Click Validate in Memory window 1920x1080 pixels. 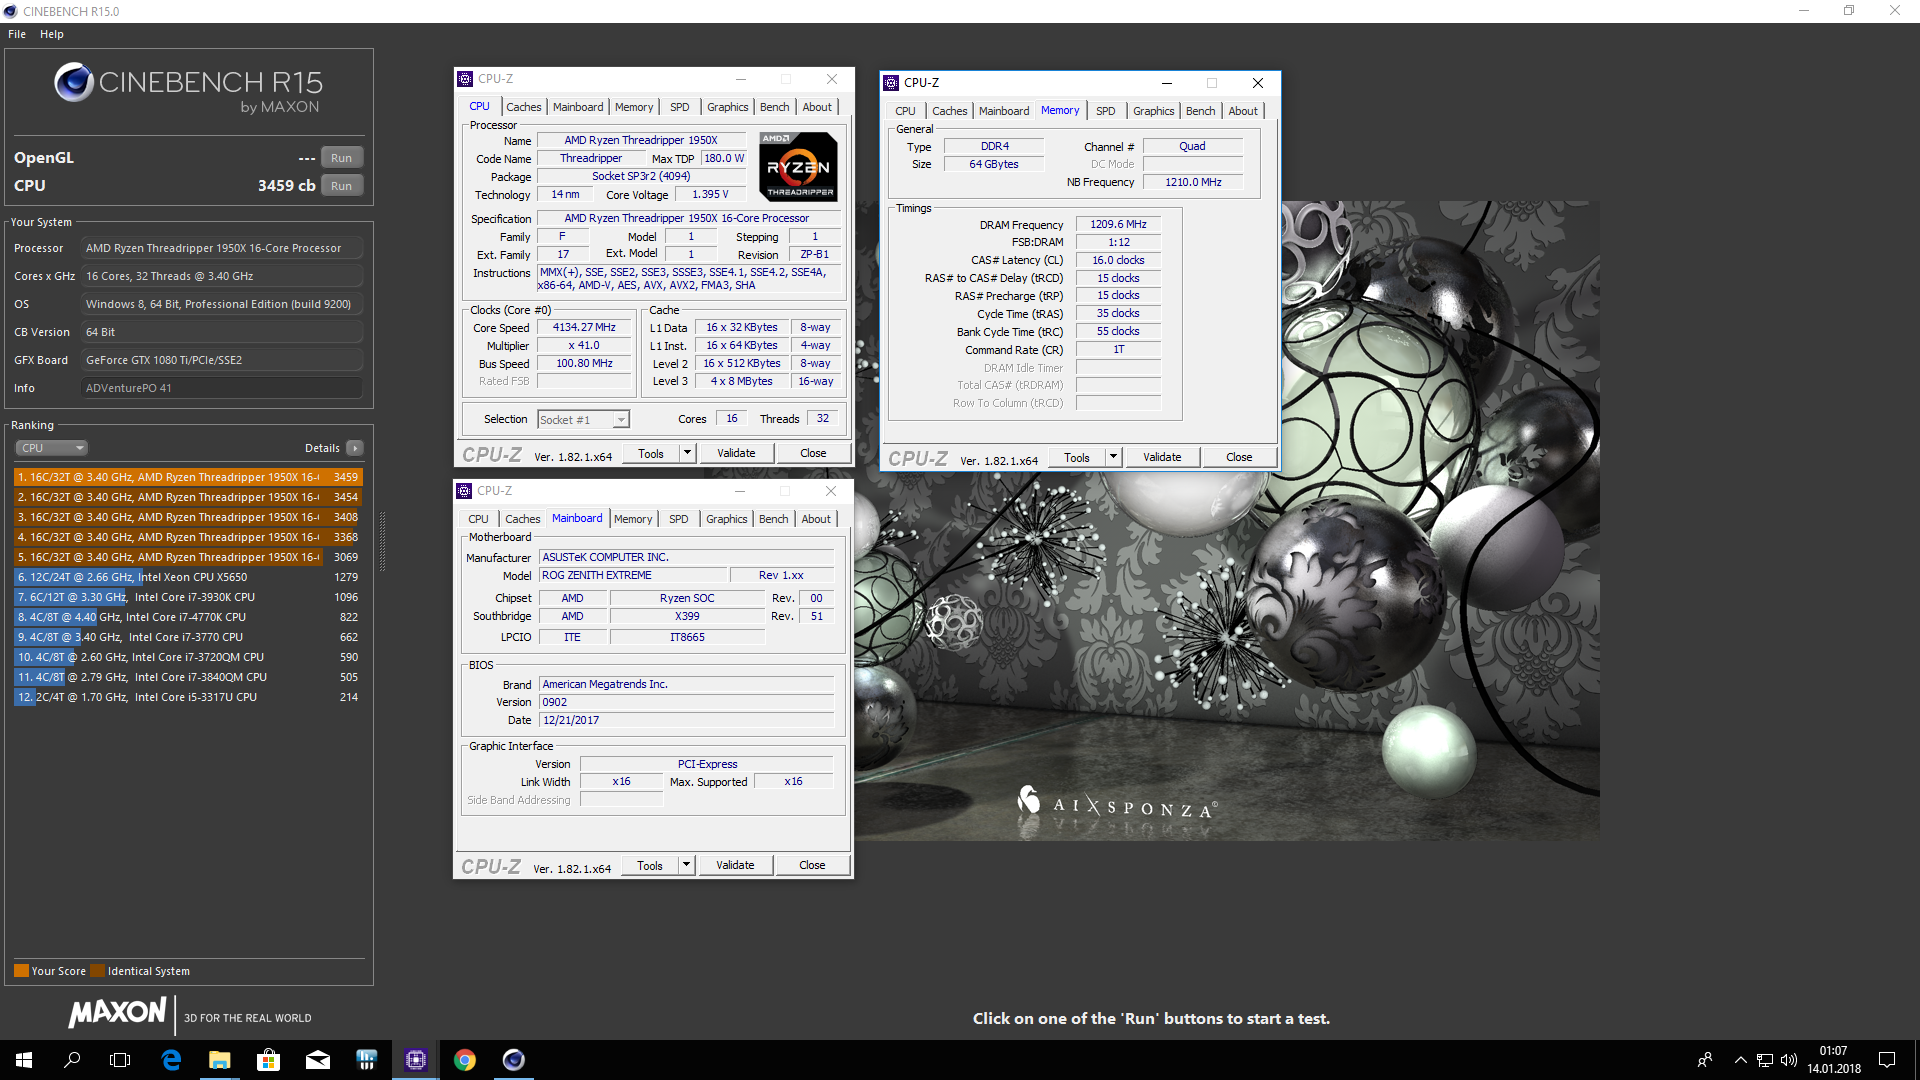[1162, 457]
